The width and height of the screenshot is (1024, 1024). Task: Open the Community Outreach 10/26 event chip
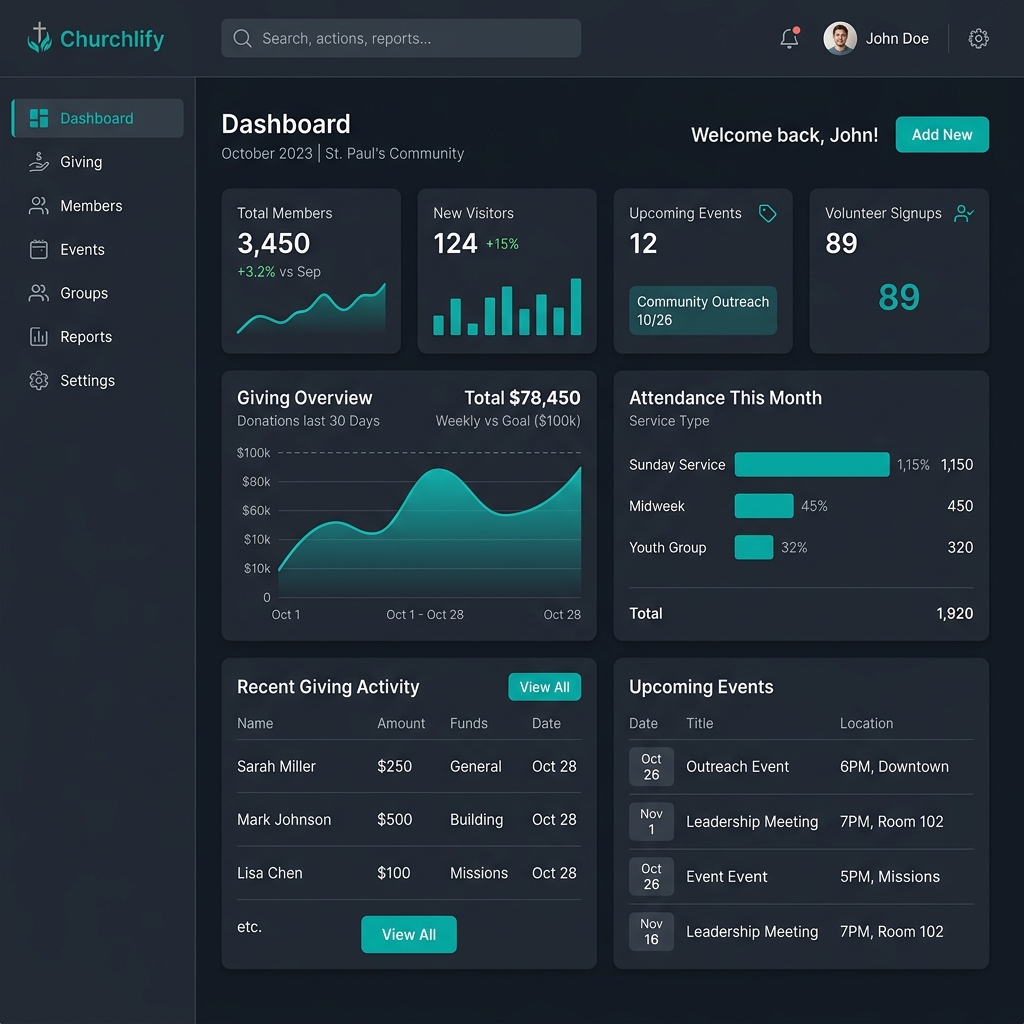point(703,311)
